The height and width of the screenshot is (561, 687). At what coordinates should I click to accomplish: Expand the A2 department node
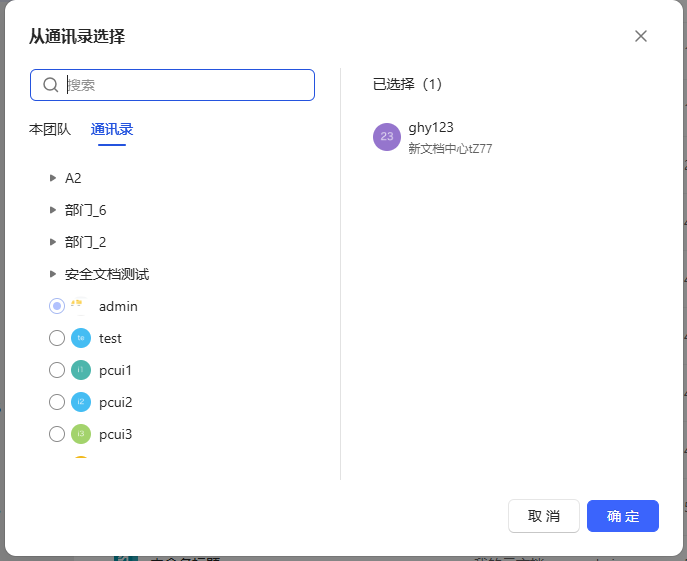[x=53, y=178]
